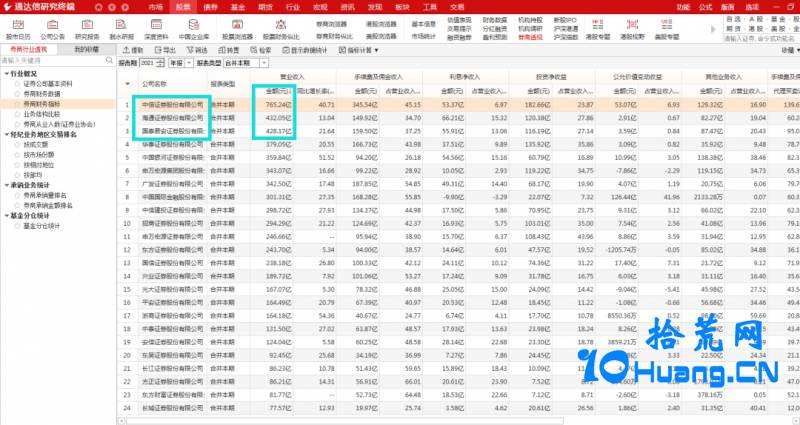800x425 pixels.
Task: Click the 765.24亿 revenue cell
Action: 279,105
